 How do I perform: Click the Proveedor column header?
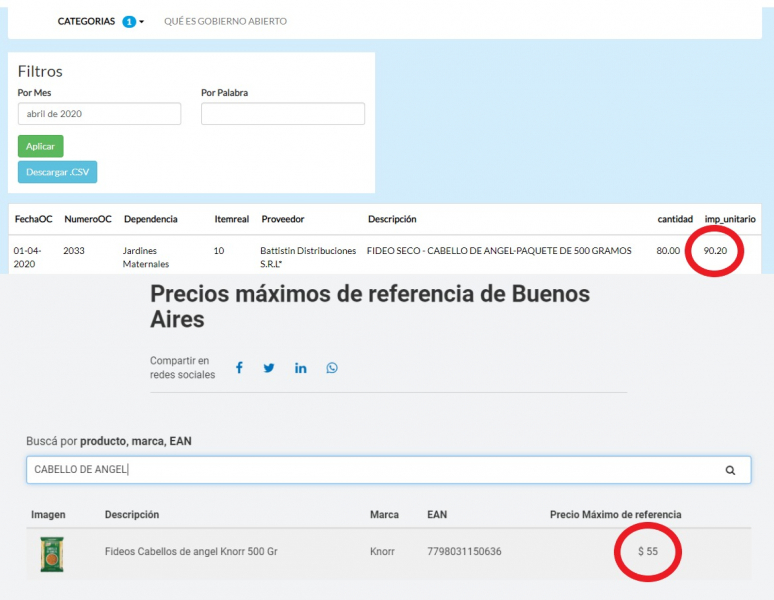[283, 219]
